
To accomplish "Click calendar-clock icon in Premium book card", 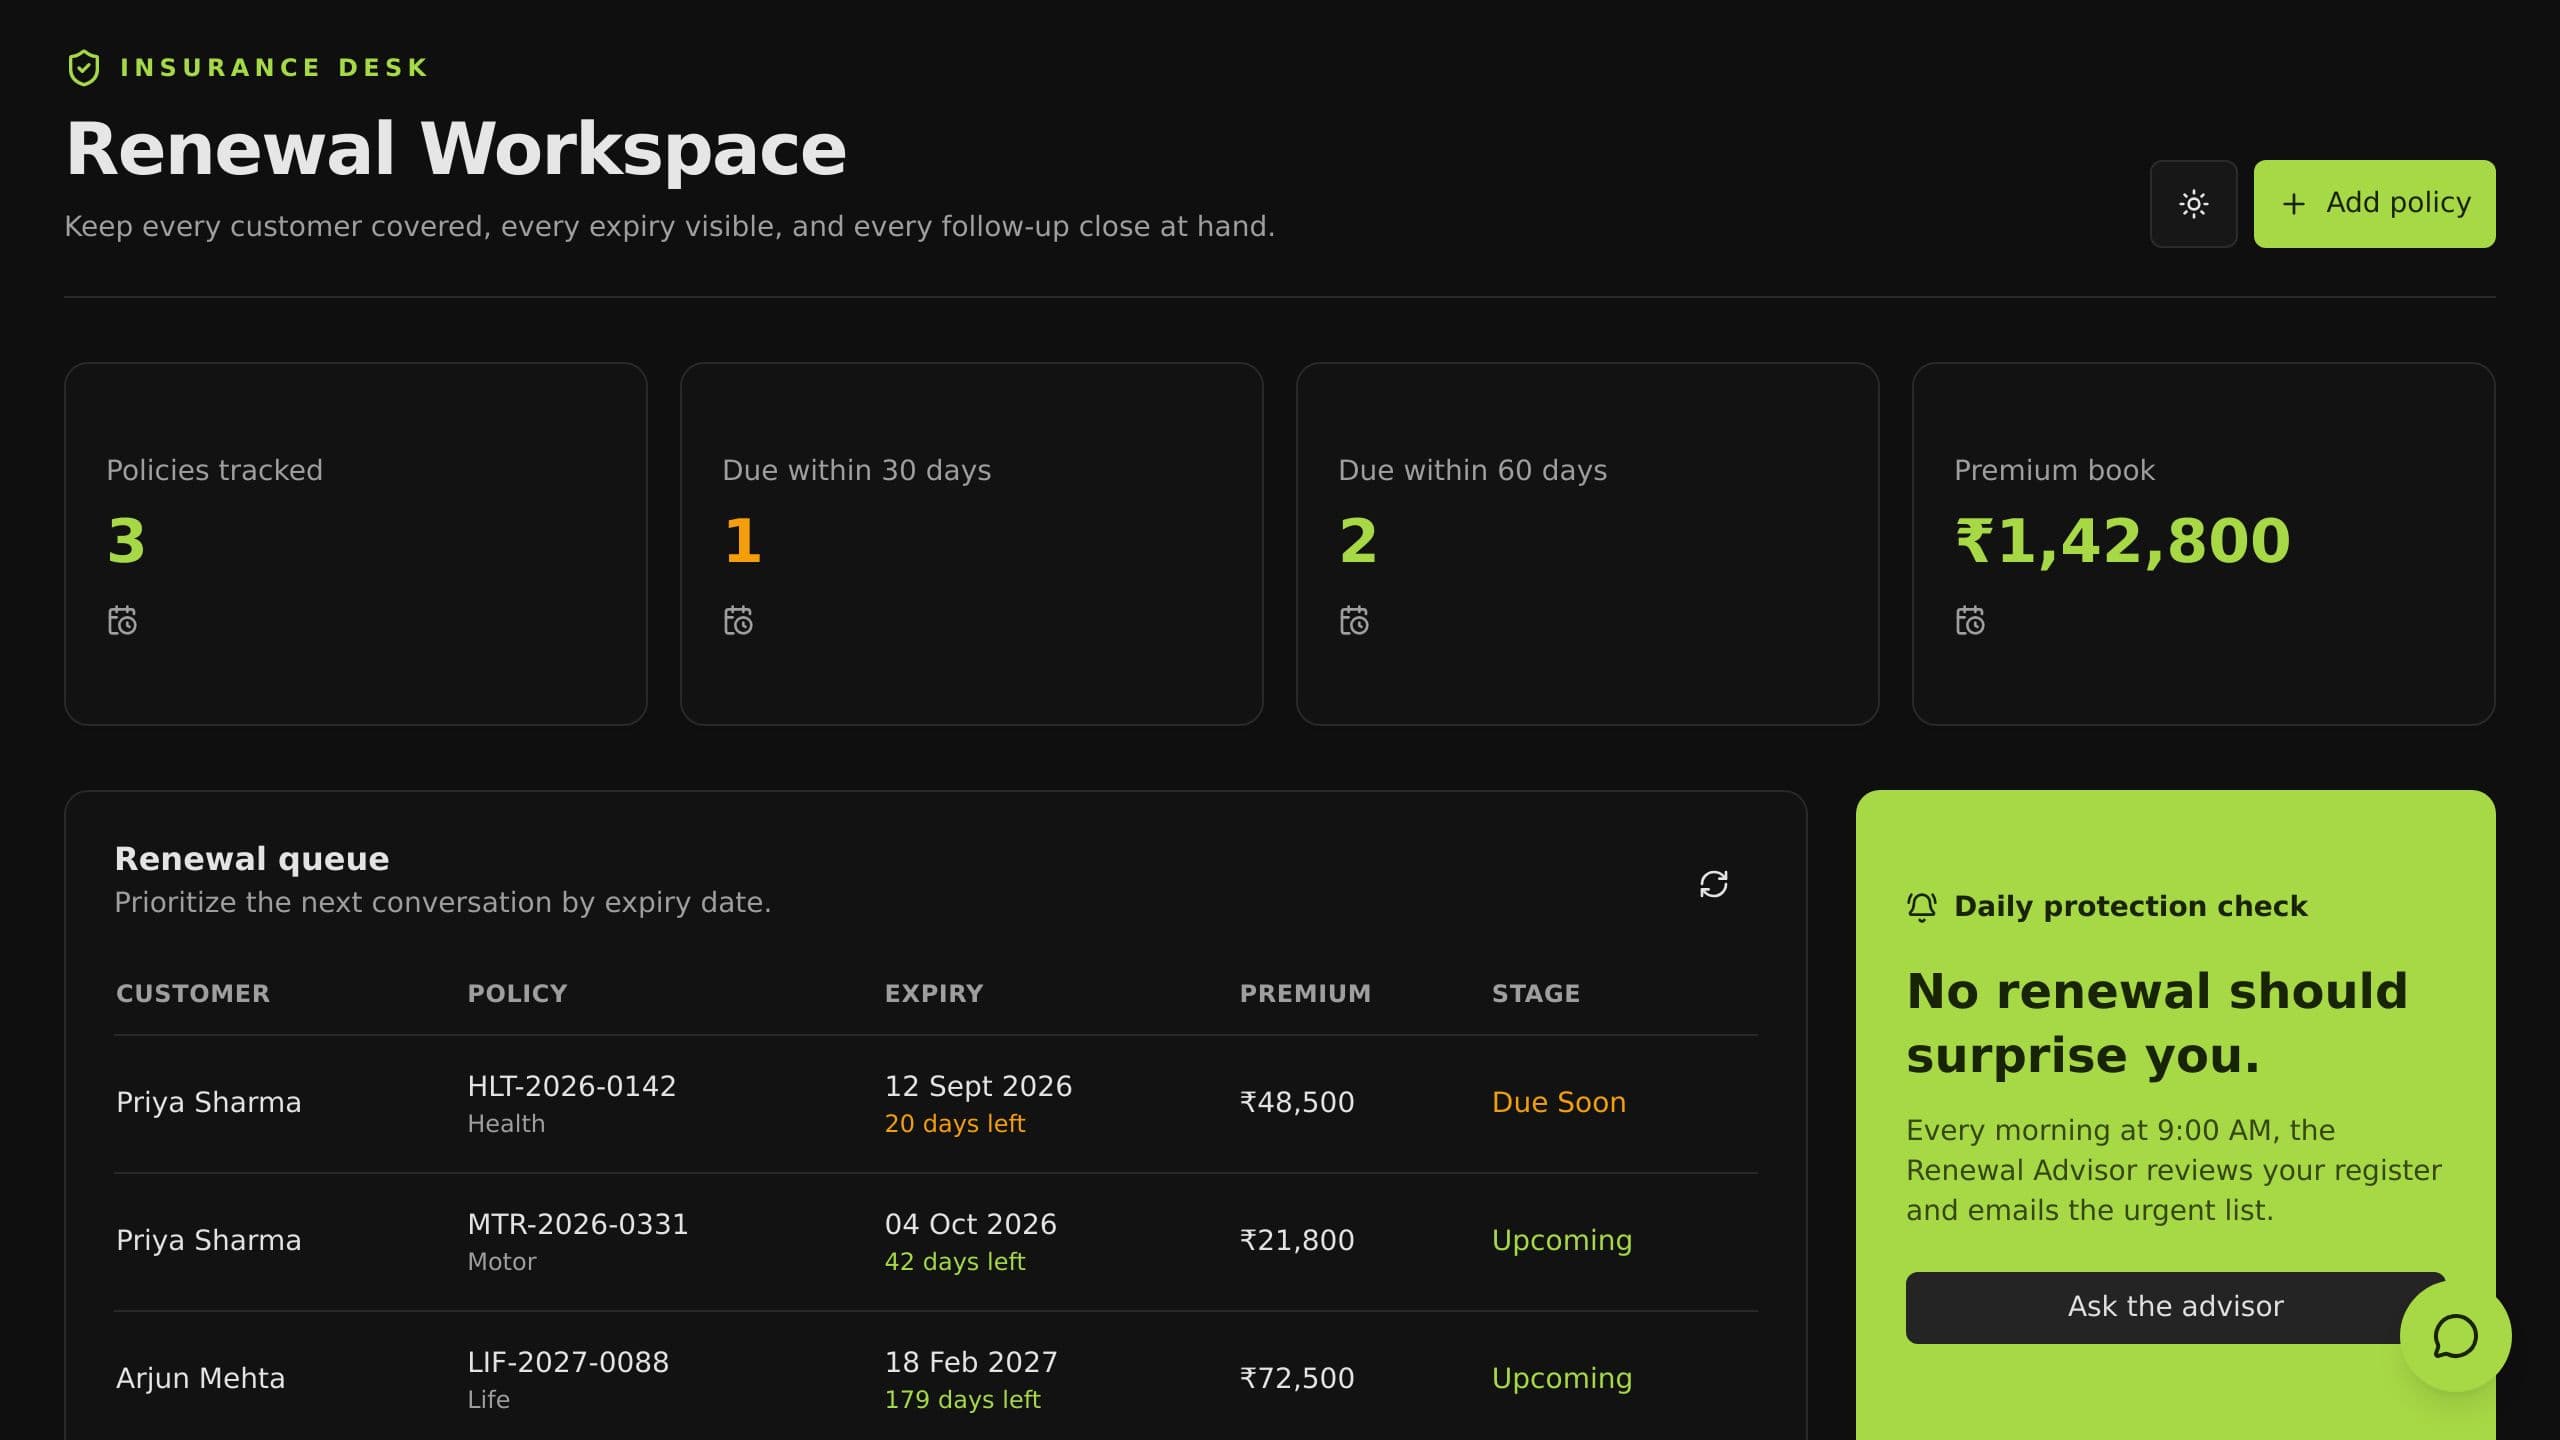I will pos(1970,620).
